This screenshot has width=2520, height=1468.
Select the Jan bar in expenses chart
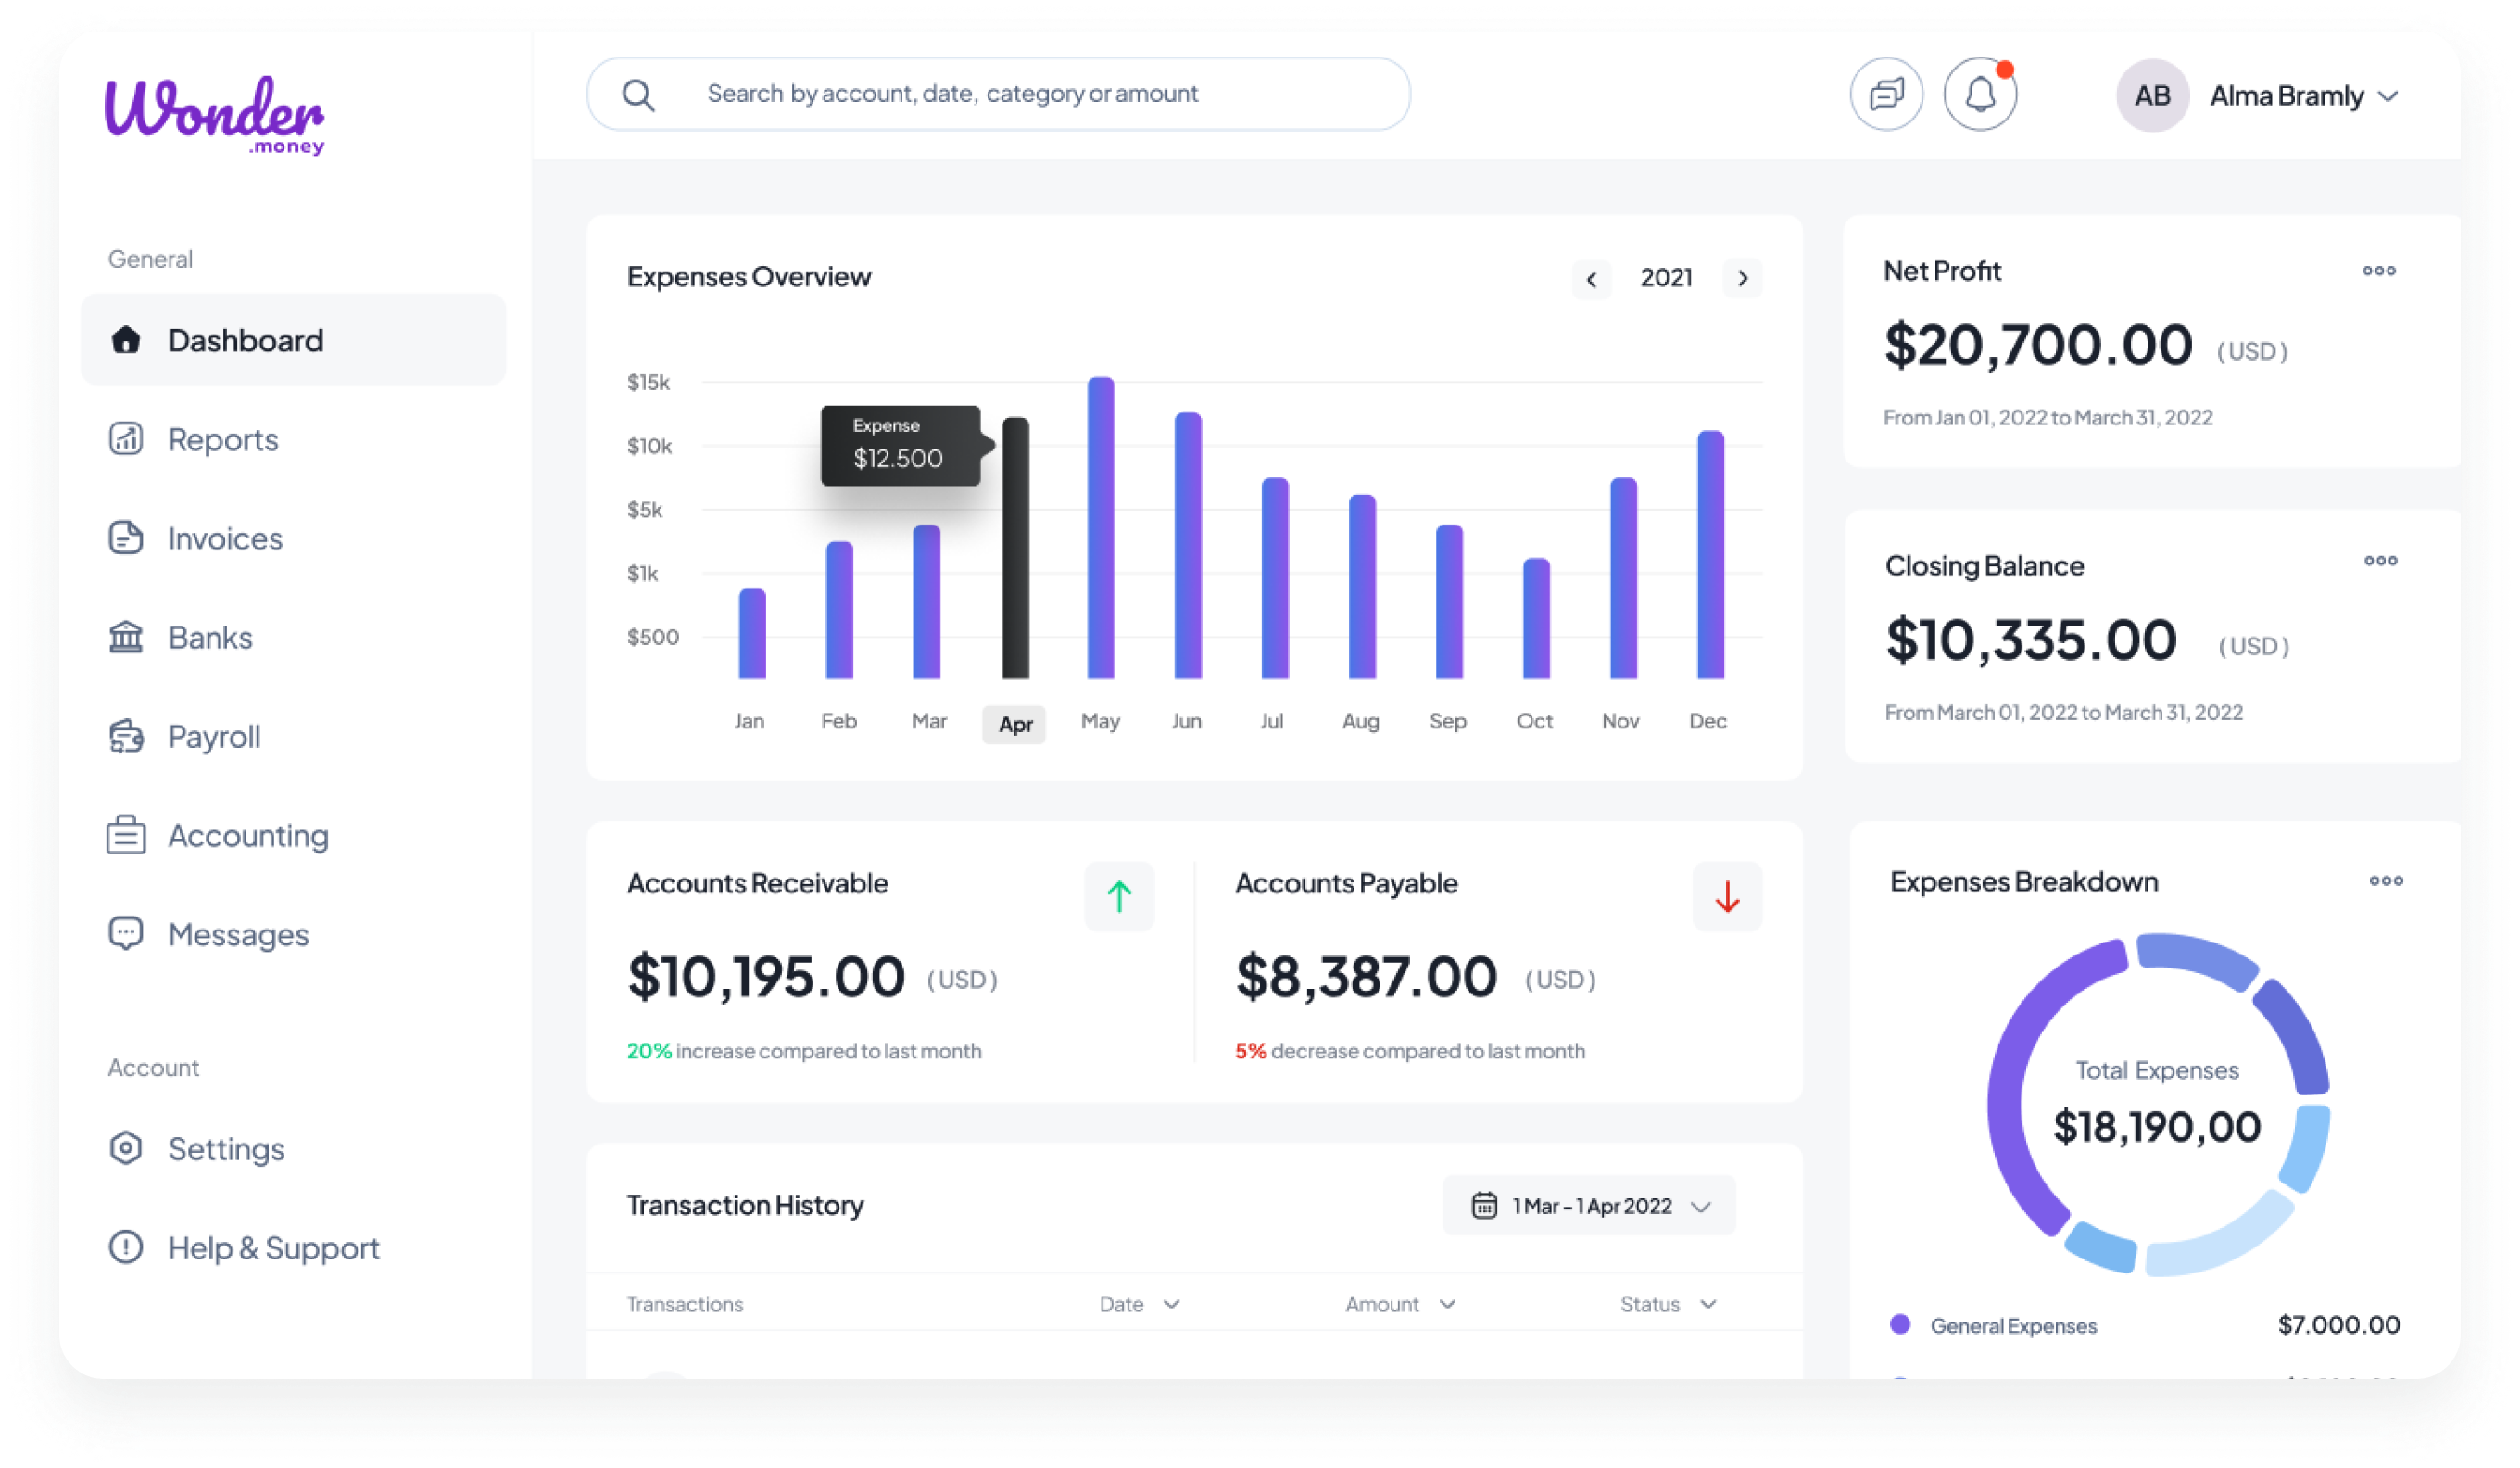(x=752, y=634)
